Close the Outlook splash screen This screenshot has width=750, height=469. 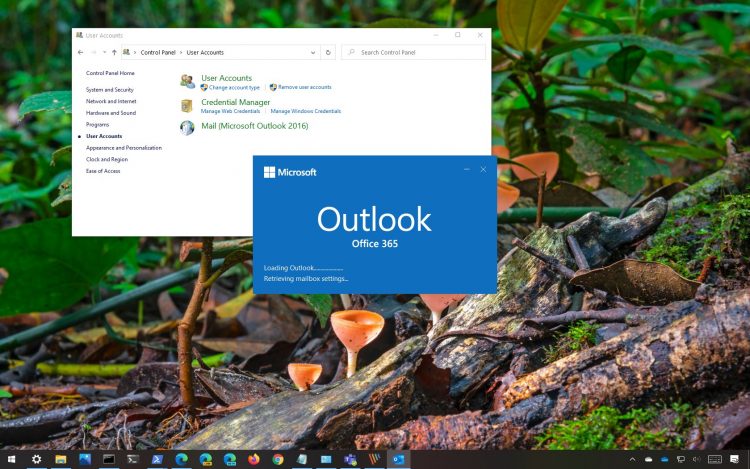coord(483,169)
